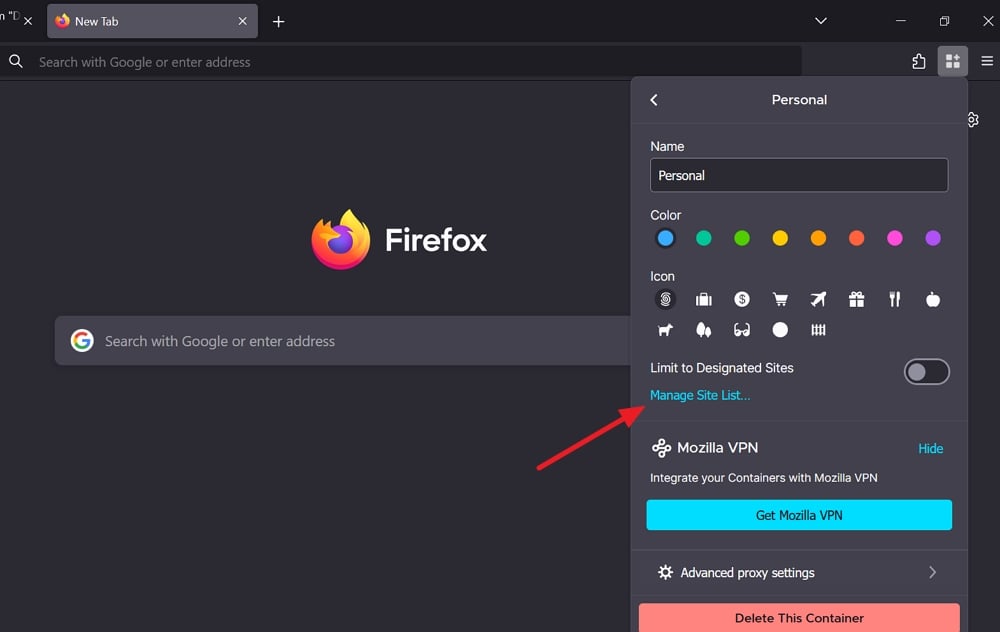Select the fork and knife food icon
The width and height of the screenshot is (1000, 632).
tap(895, 299)
